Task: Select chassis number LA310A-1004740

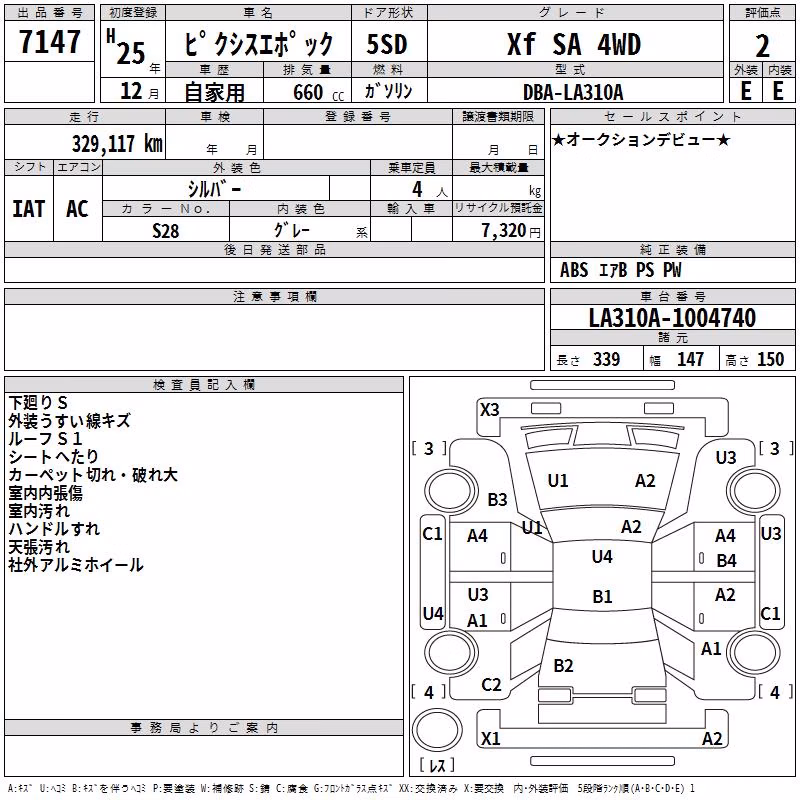Action: coord(672,318)
